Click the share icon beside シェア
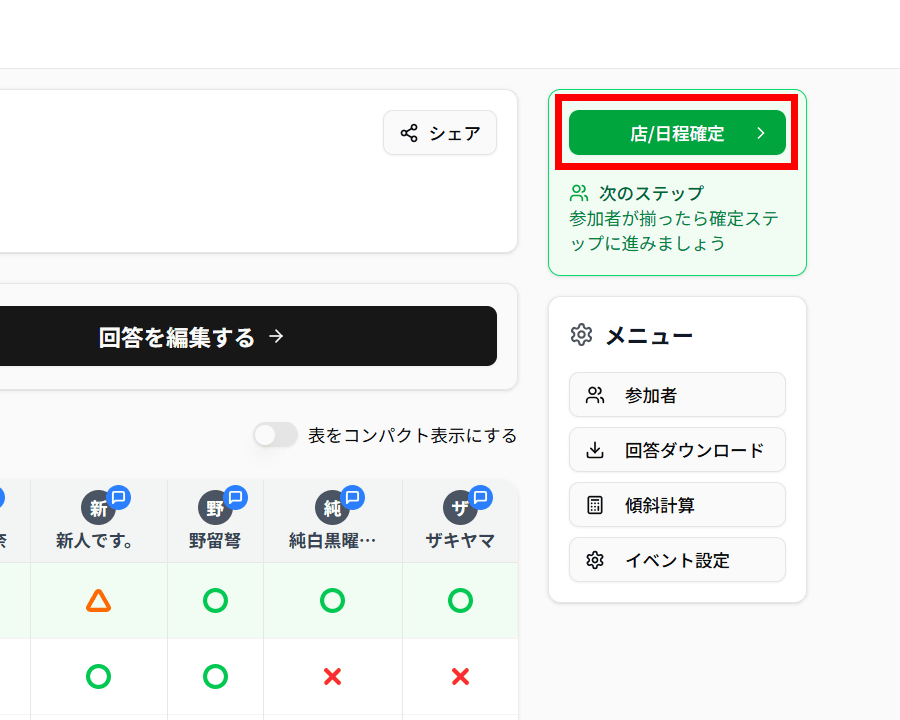The width and height of the screenshot is (900, 720). point(409,133)
